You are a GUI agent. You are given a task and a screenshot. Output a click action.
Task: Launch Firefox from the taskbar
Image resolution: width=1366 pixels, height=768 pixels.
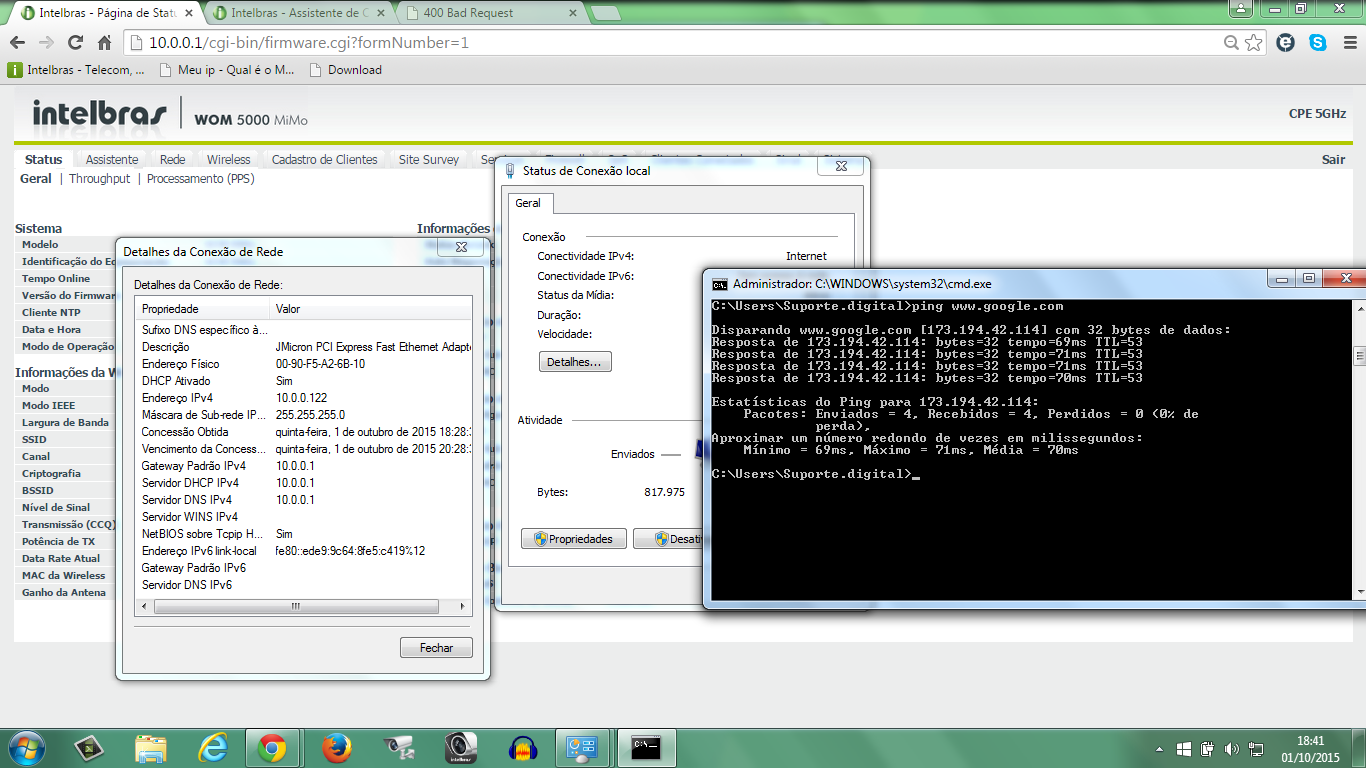click(x=337, y=748)
